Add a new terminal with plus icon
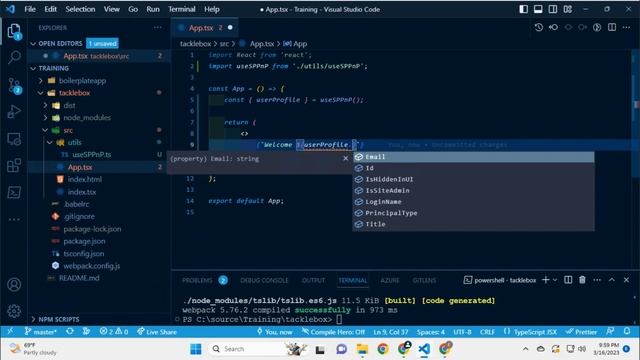This screenshot has height=360, width=640. click(545, 280)
